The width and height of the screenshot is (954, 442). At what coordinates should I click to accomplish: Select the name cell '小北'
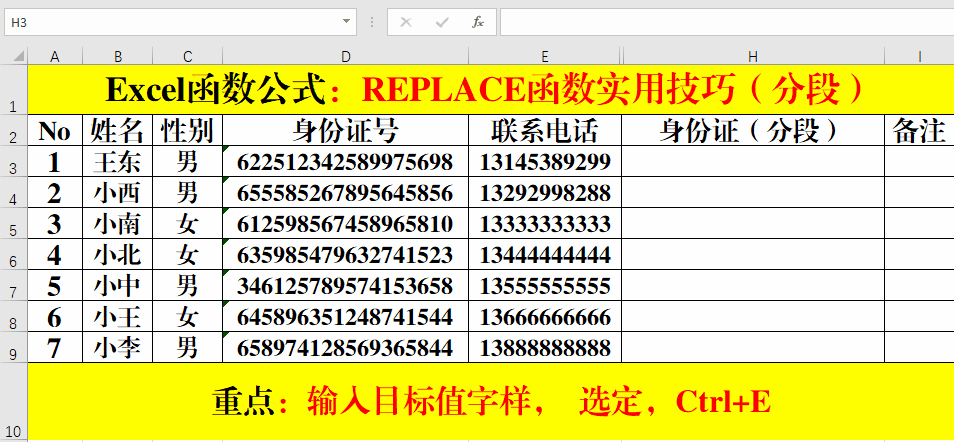[x=117, y=254]
